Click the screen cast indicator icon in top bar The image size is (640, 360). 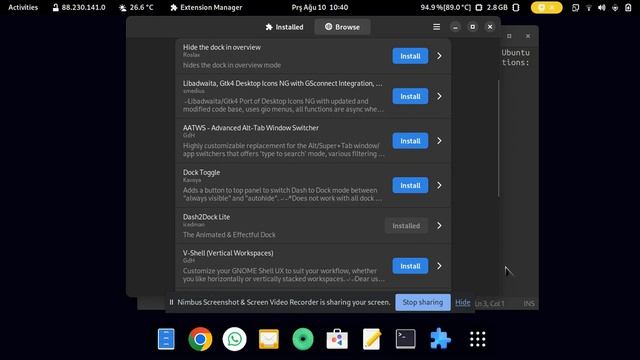click(576, 7)
